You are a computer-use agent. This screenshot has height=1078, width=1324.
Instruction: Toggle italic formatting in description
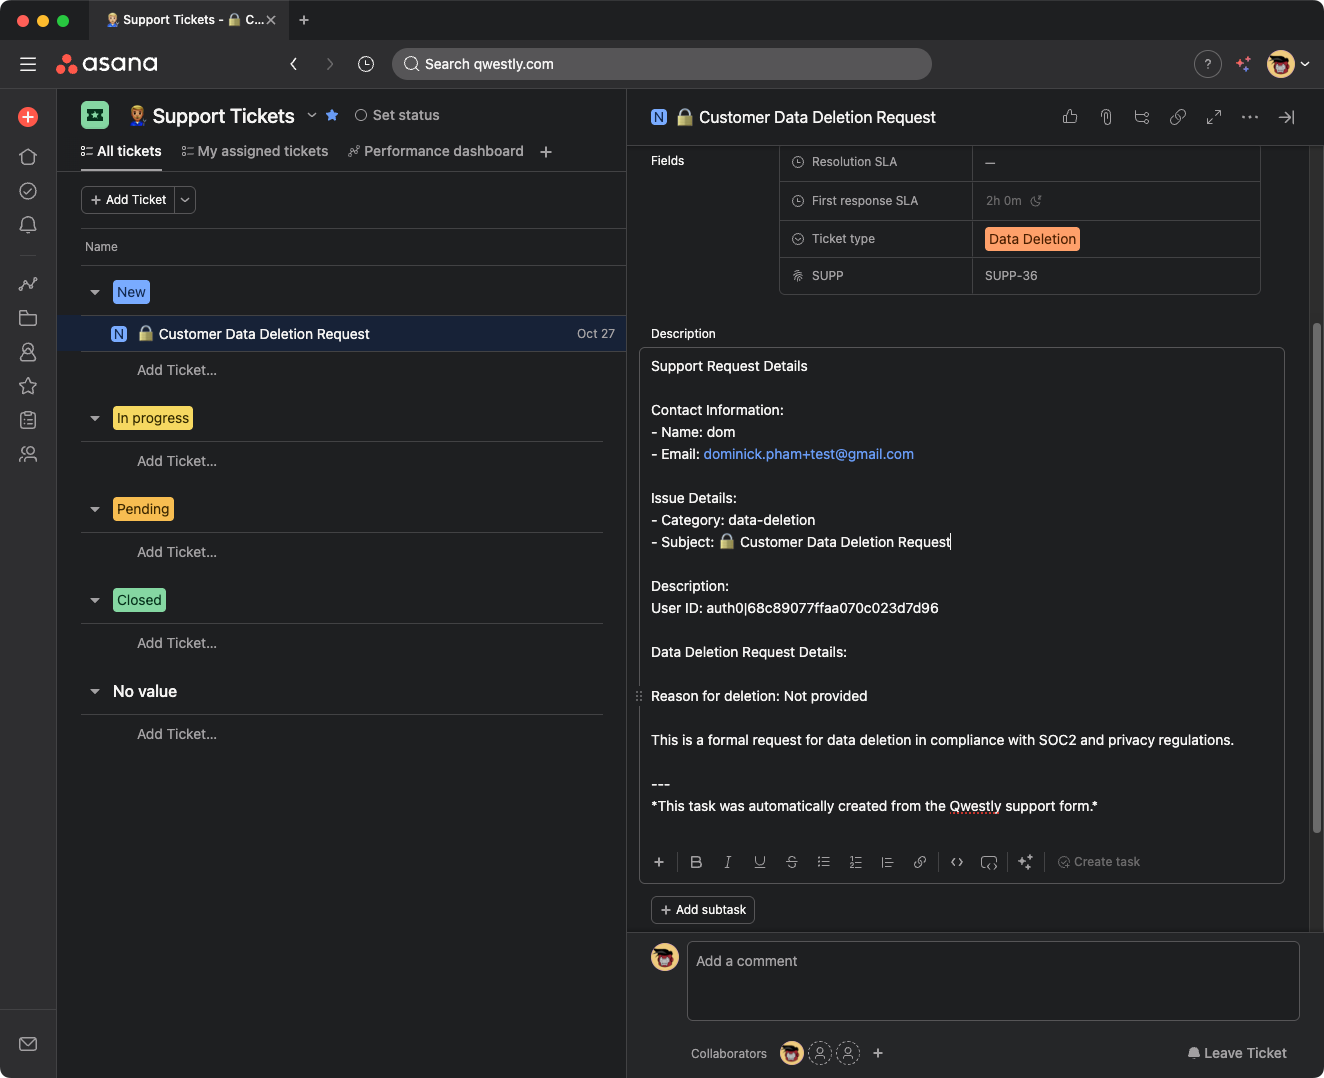coord(728,862)
